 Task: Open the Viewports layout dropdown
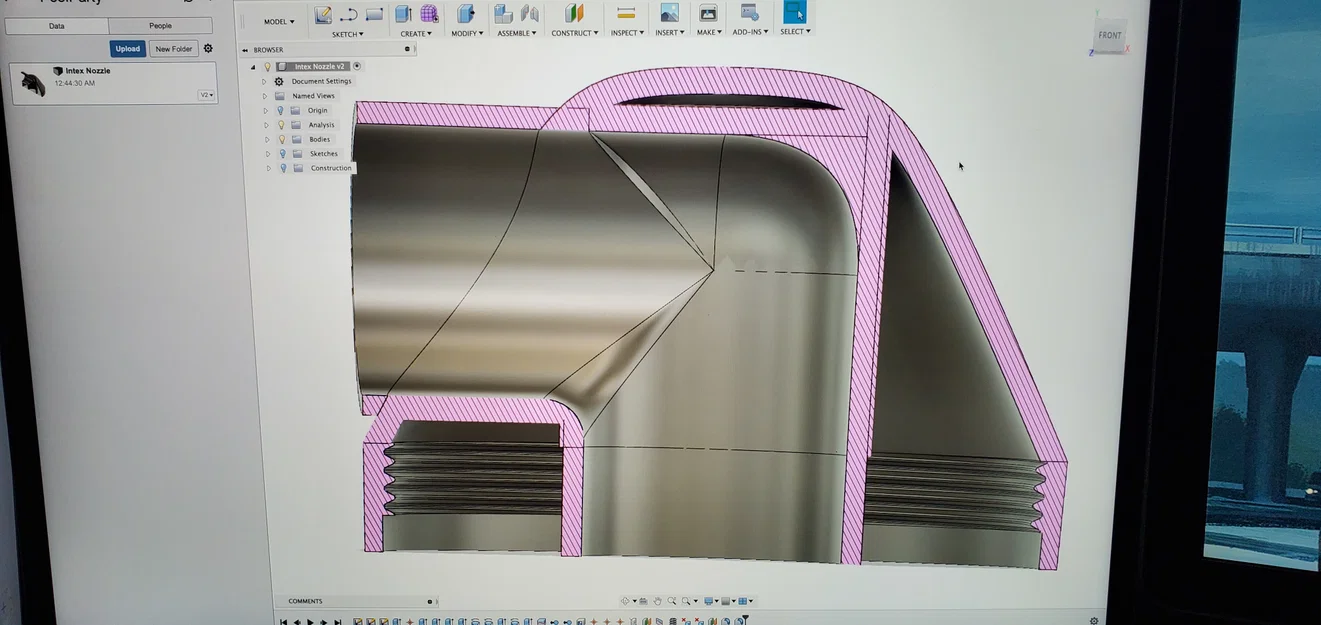(x=745, y=601)
